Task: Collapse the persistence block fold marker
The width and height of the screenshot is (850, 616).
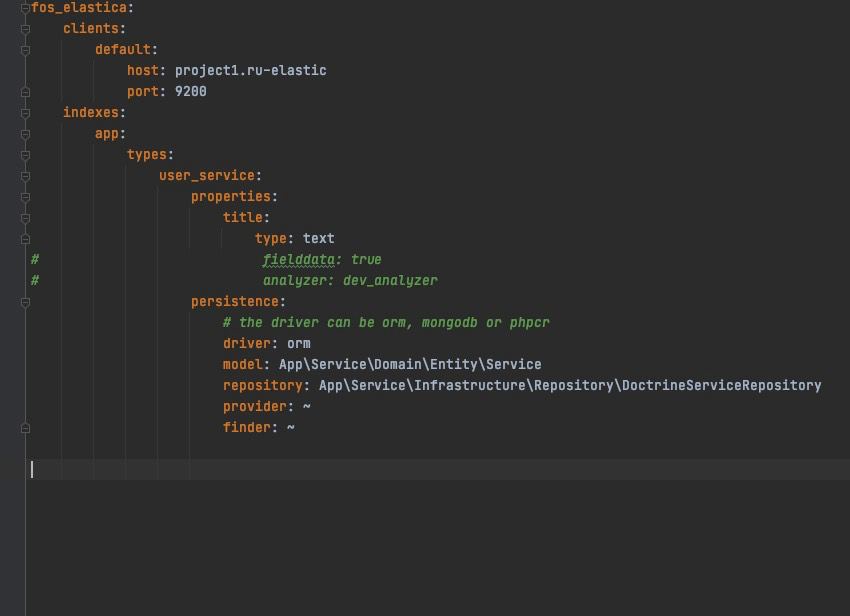Action: point(25,302)
